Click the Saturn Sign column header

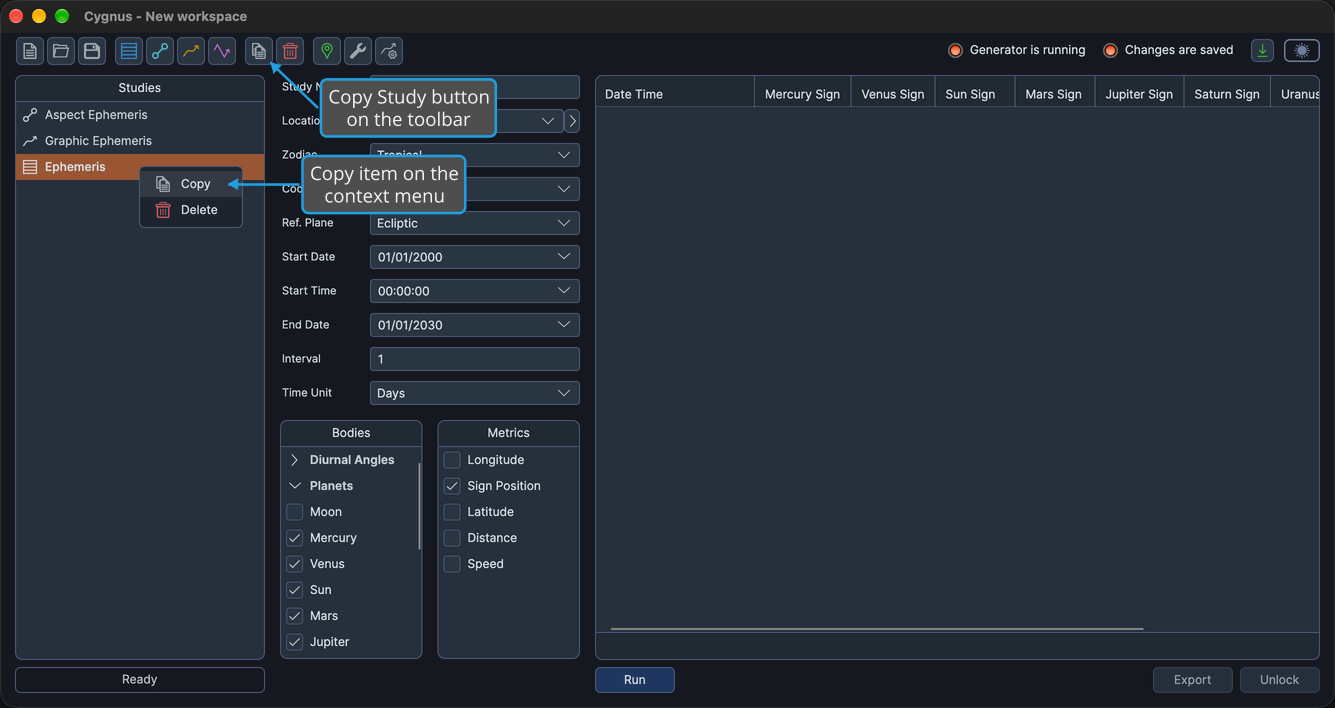point(1227,94)
